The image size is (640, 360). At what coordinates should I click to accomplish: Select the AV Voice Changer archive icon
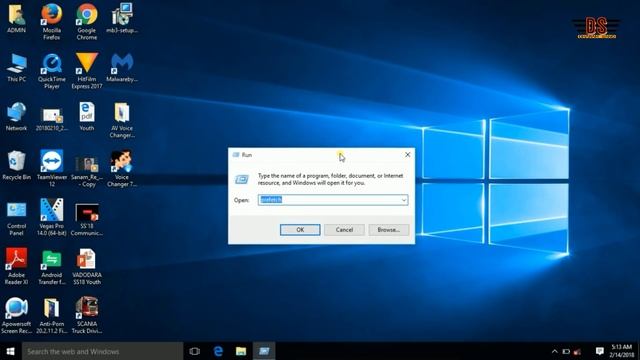click(122, 120)
